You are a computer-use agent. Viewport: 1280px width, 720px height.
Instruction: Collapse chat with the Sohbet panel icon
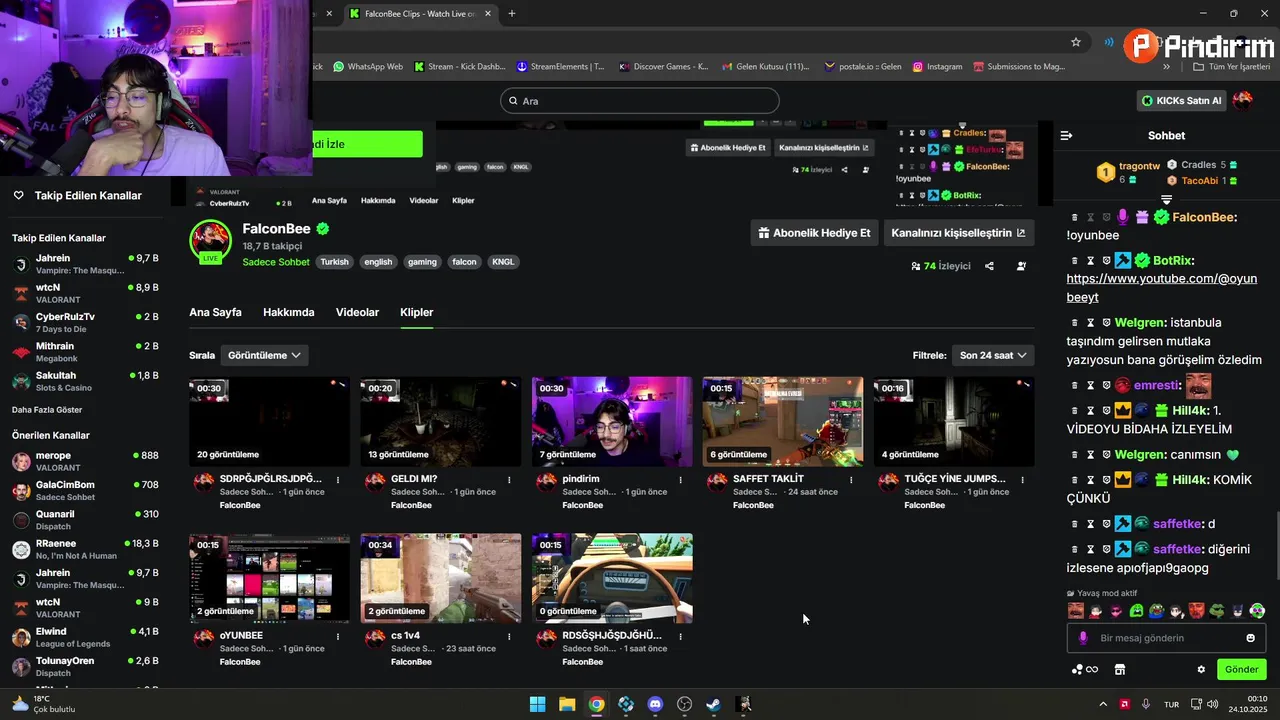(x=1066, y=135)
